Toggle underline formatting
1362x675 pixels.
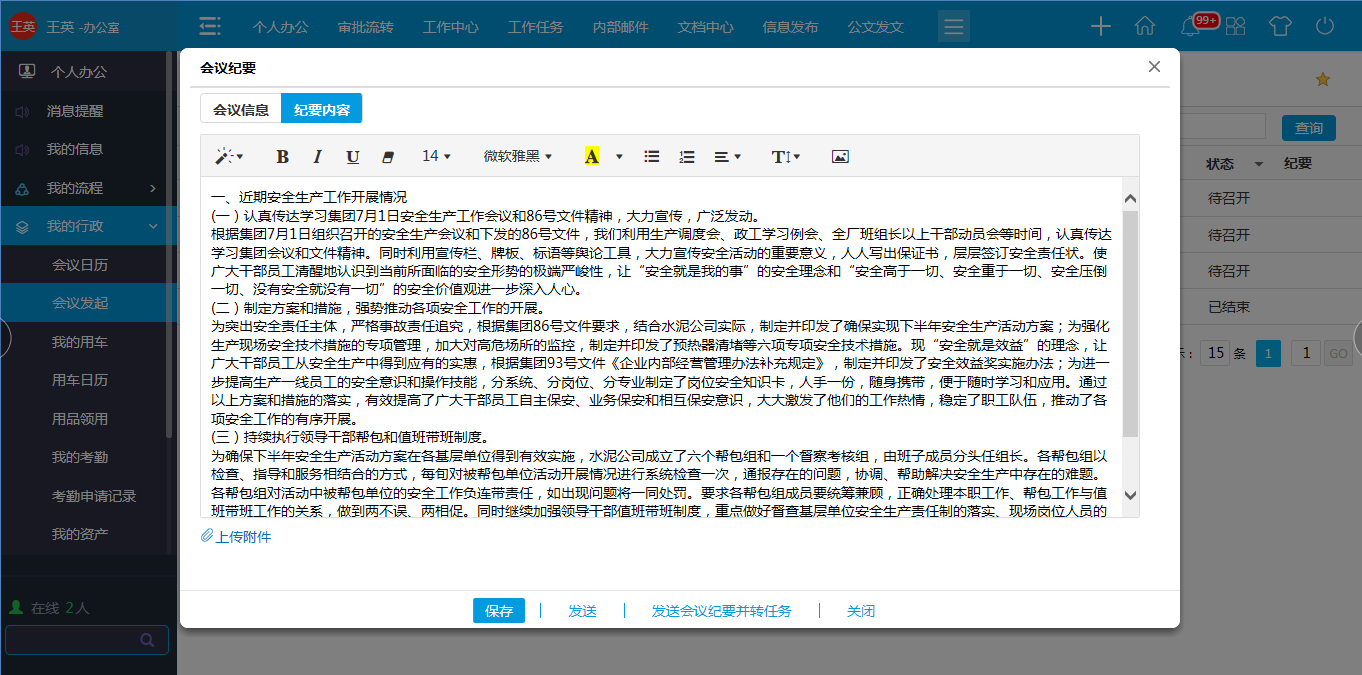(x=352, y=156)
